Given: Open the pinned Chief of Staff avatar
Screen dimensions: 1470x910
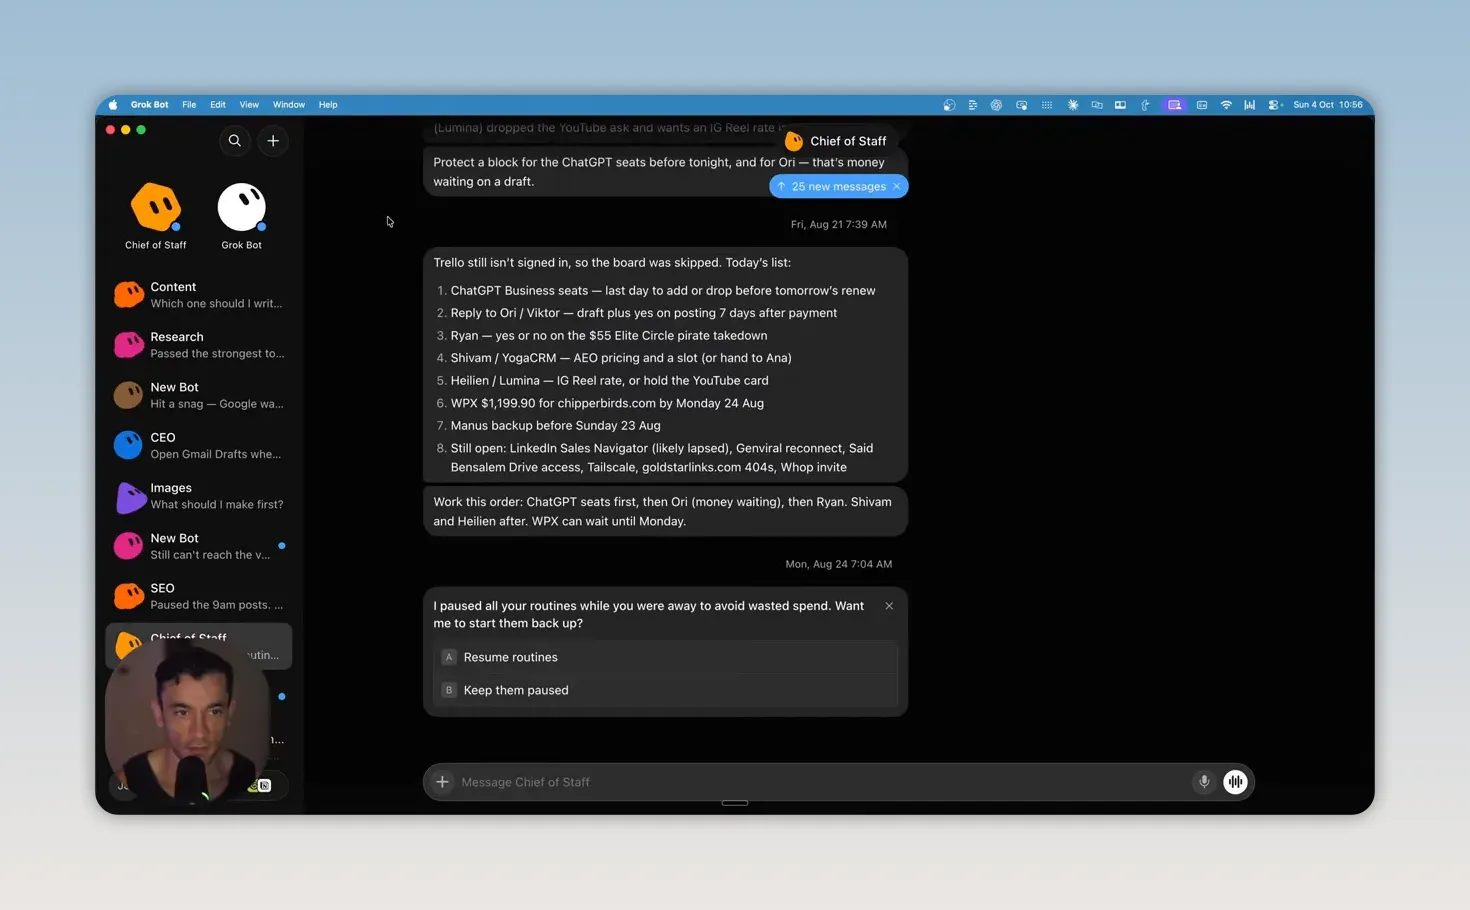Looking at the screenshot, I should coord(156,207).
